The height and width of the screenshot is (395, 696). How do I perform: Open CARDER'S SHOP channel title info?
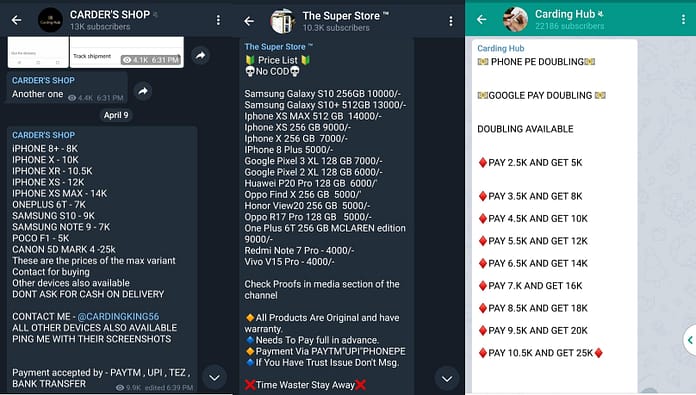click(110, 15)
